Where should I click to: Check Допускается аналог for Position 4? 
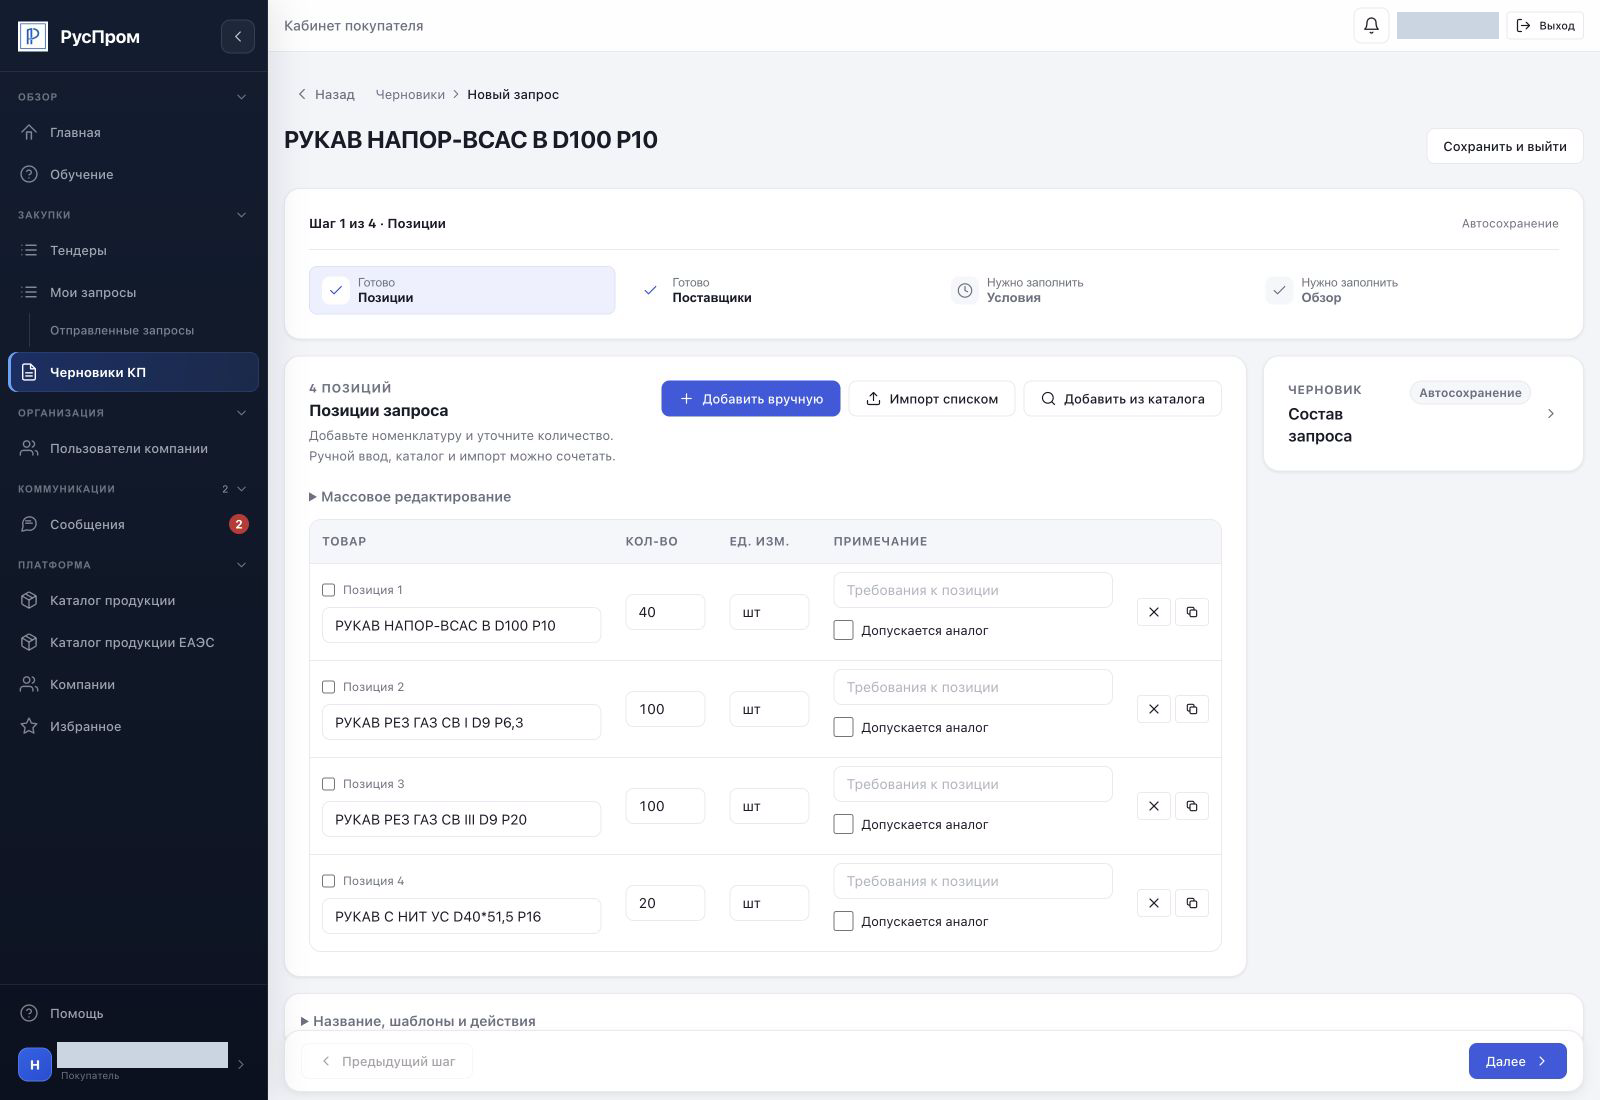pyautogui.click(x=843, y=921)
